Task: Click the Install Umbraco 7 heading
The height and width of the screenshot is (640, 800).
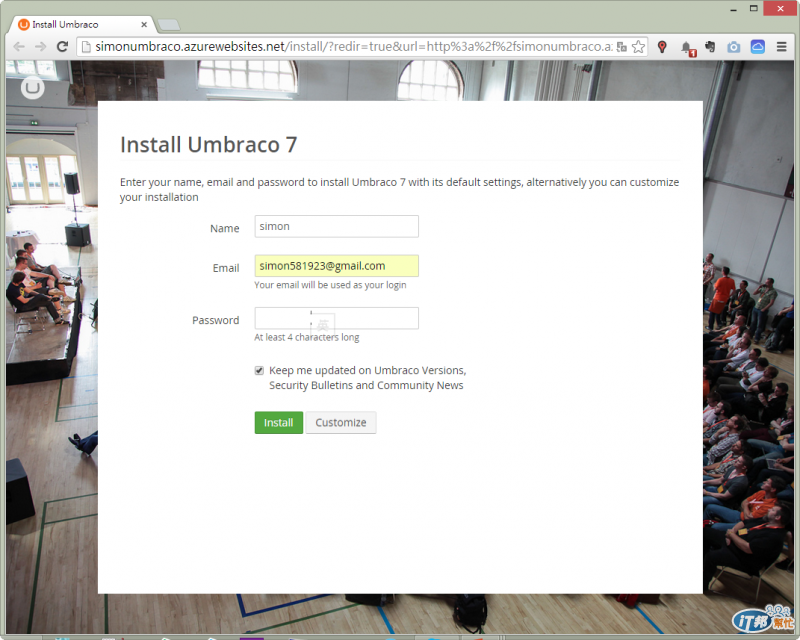Action: tap(208, 145)
